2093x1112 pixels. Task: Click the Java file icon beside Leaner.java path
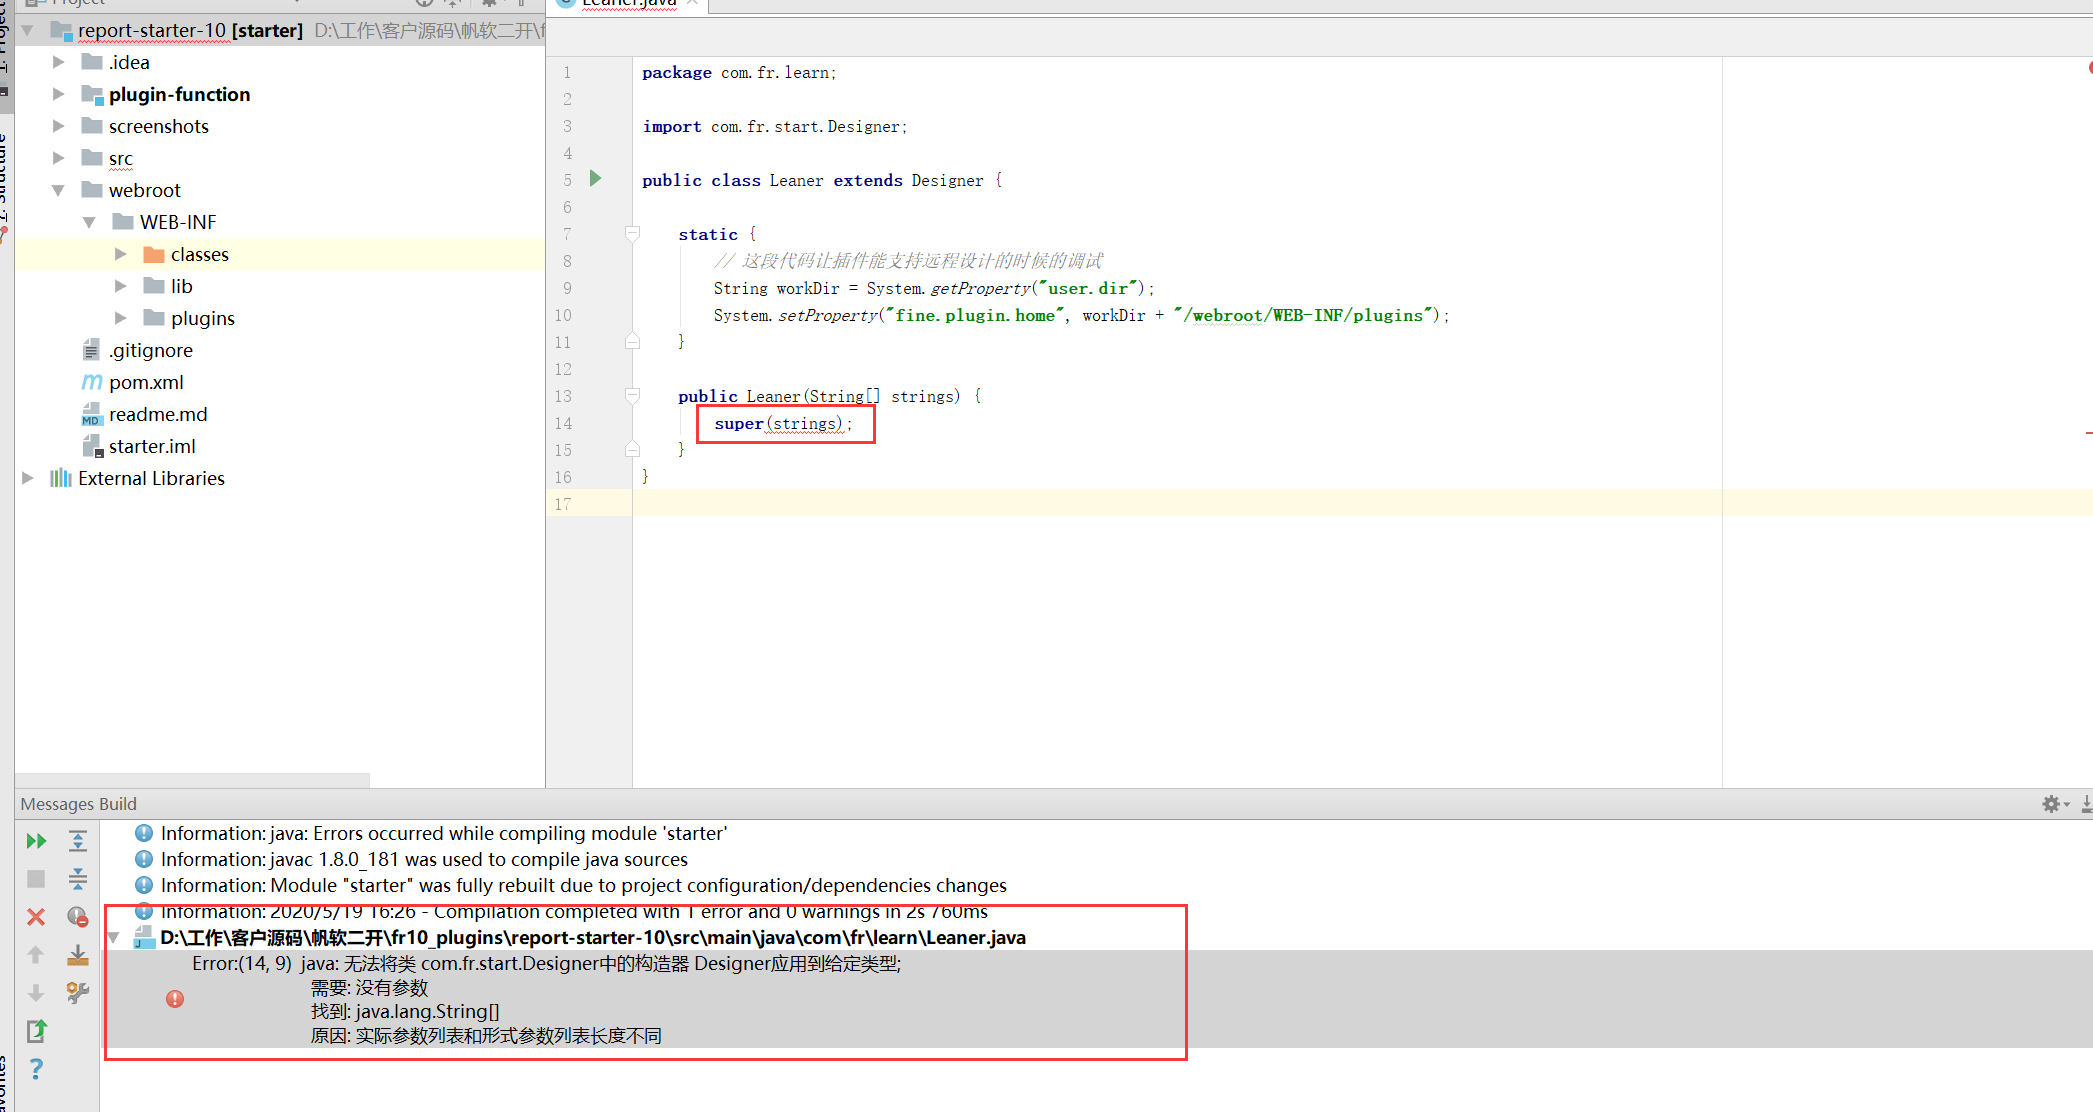144,938
